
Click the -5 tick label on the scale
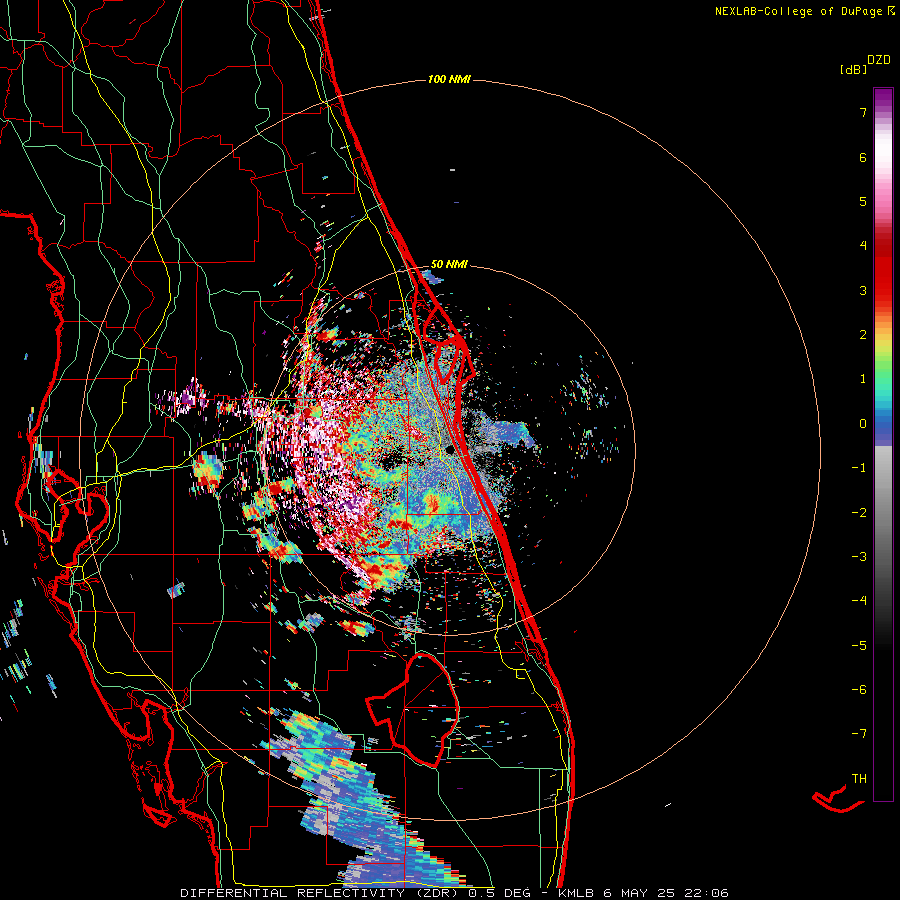click(859, 646)
